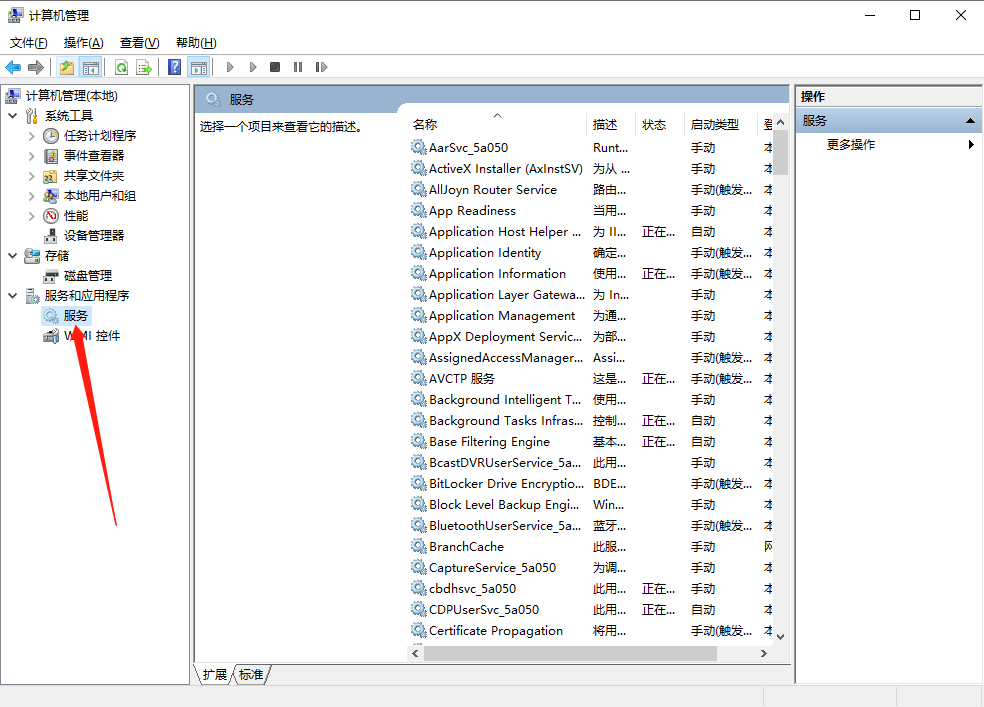The height and width of the screenshot is (707, 984).
Task: Open the 操作 menu
Action: [83, 43]
